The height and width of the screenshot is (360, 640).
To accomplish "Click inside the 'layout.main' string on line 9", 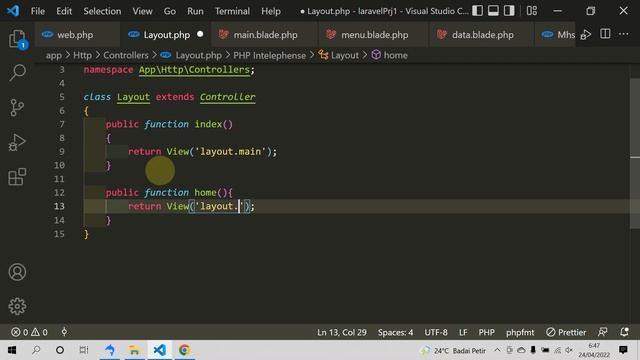I will pyautogui.click(x=230, y=151).
